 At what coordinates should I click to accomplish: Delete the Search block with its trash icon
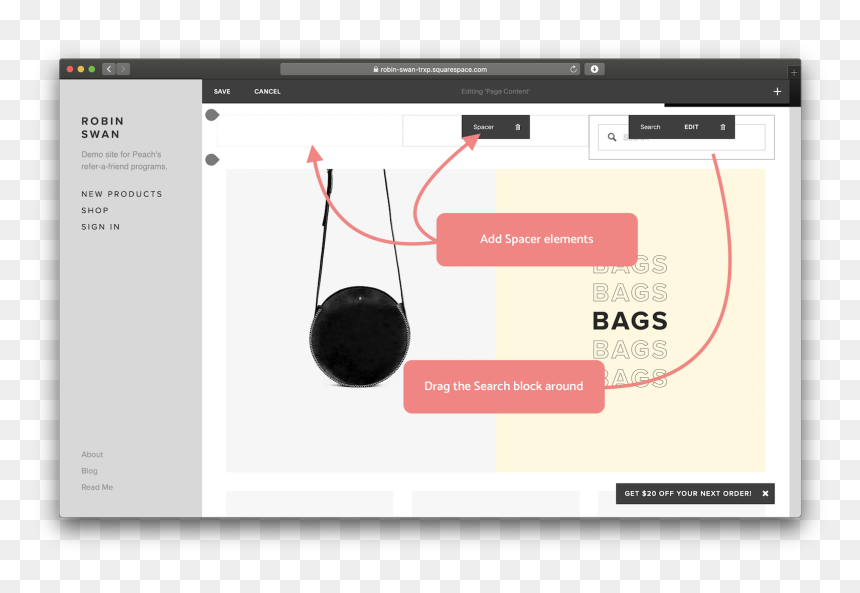click(723, 127)
